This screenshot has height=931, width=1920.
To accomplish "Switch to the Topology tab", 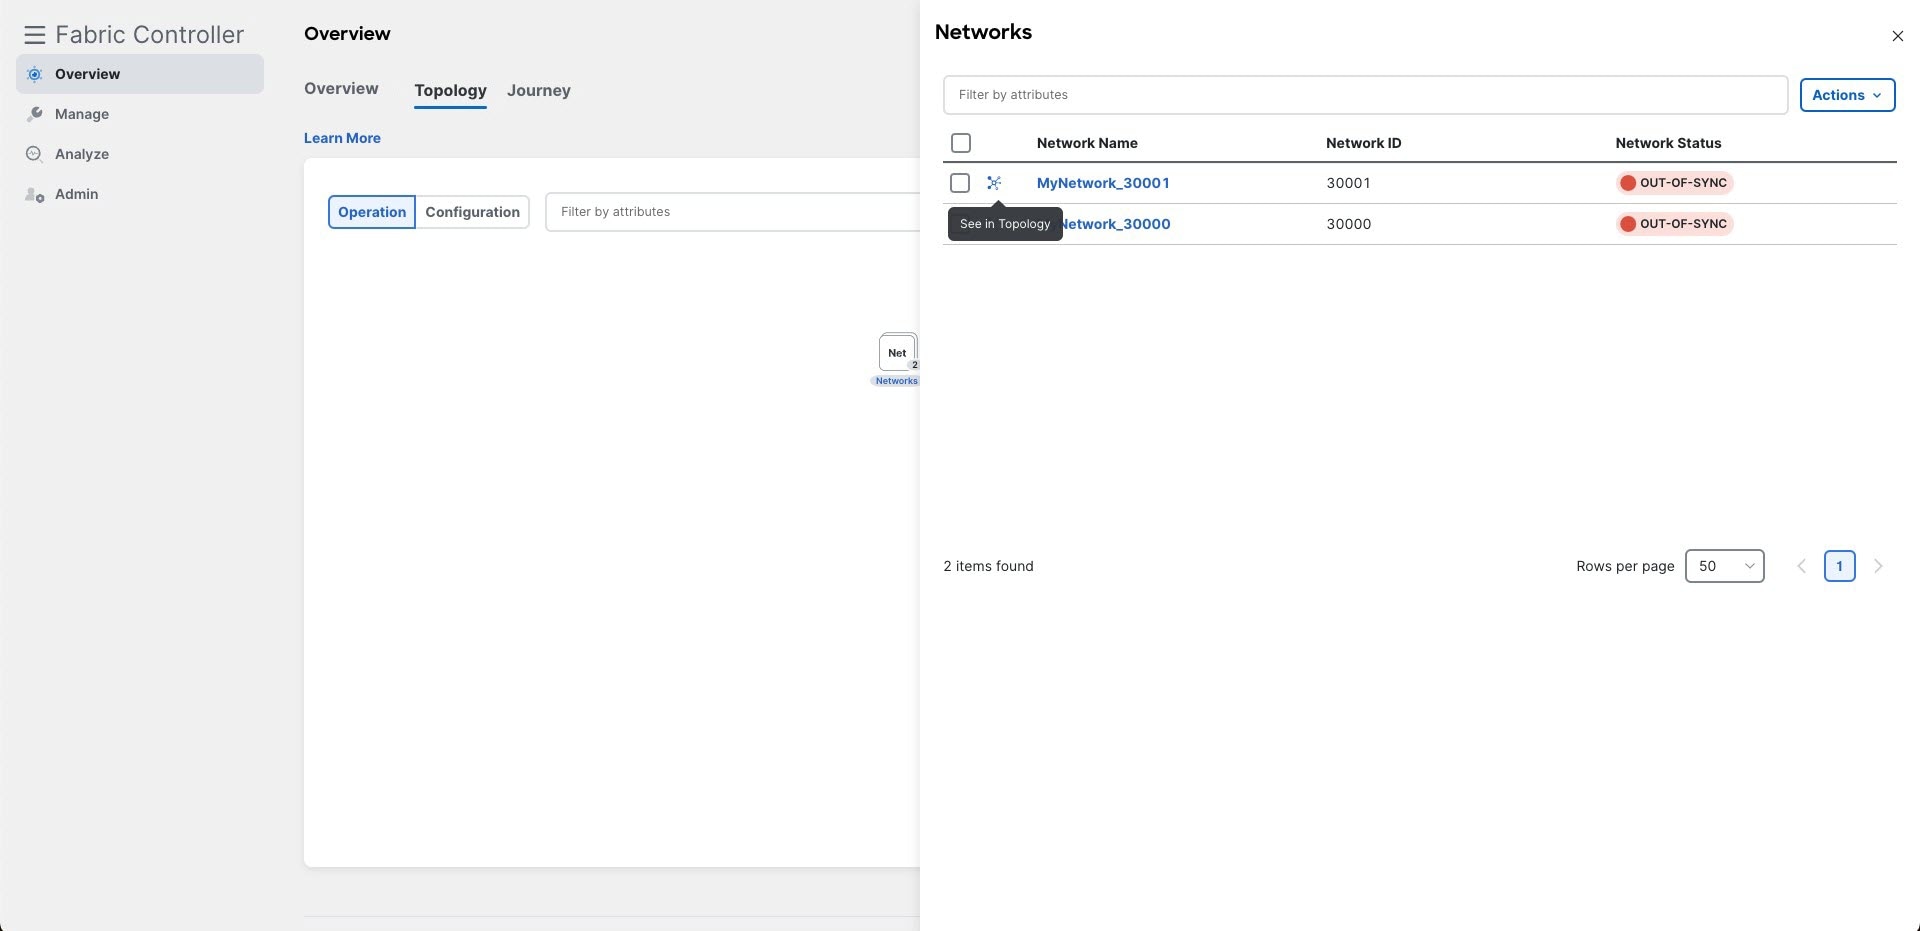I will 450,90.
